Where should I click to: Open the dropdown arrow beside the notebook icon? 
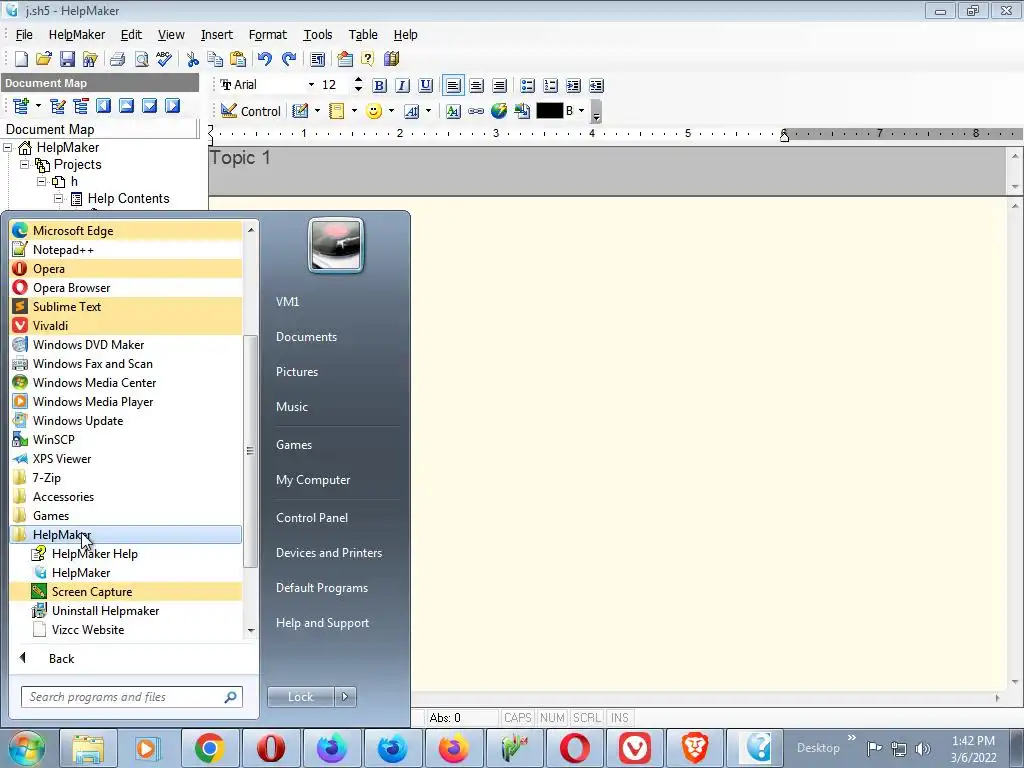pyautogui.click(x=355, y=111)
